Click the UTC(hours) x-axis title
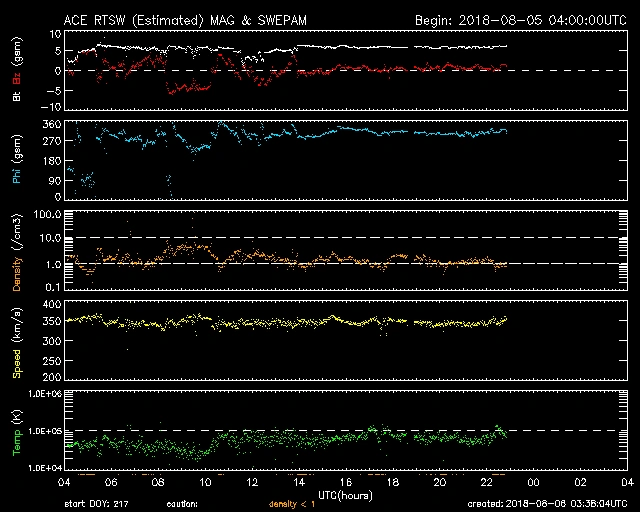This screenshot has width=640, height=512. click(347, 494)
